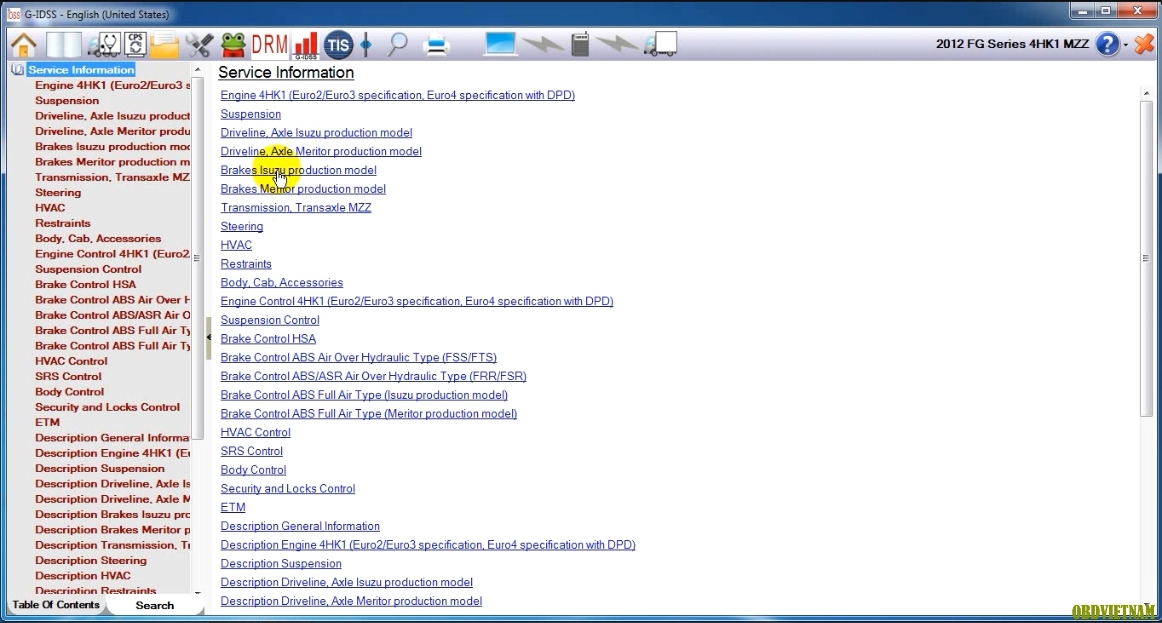Click the left tree scrollbar down arrow

coord(197,593)
